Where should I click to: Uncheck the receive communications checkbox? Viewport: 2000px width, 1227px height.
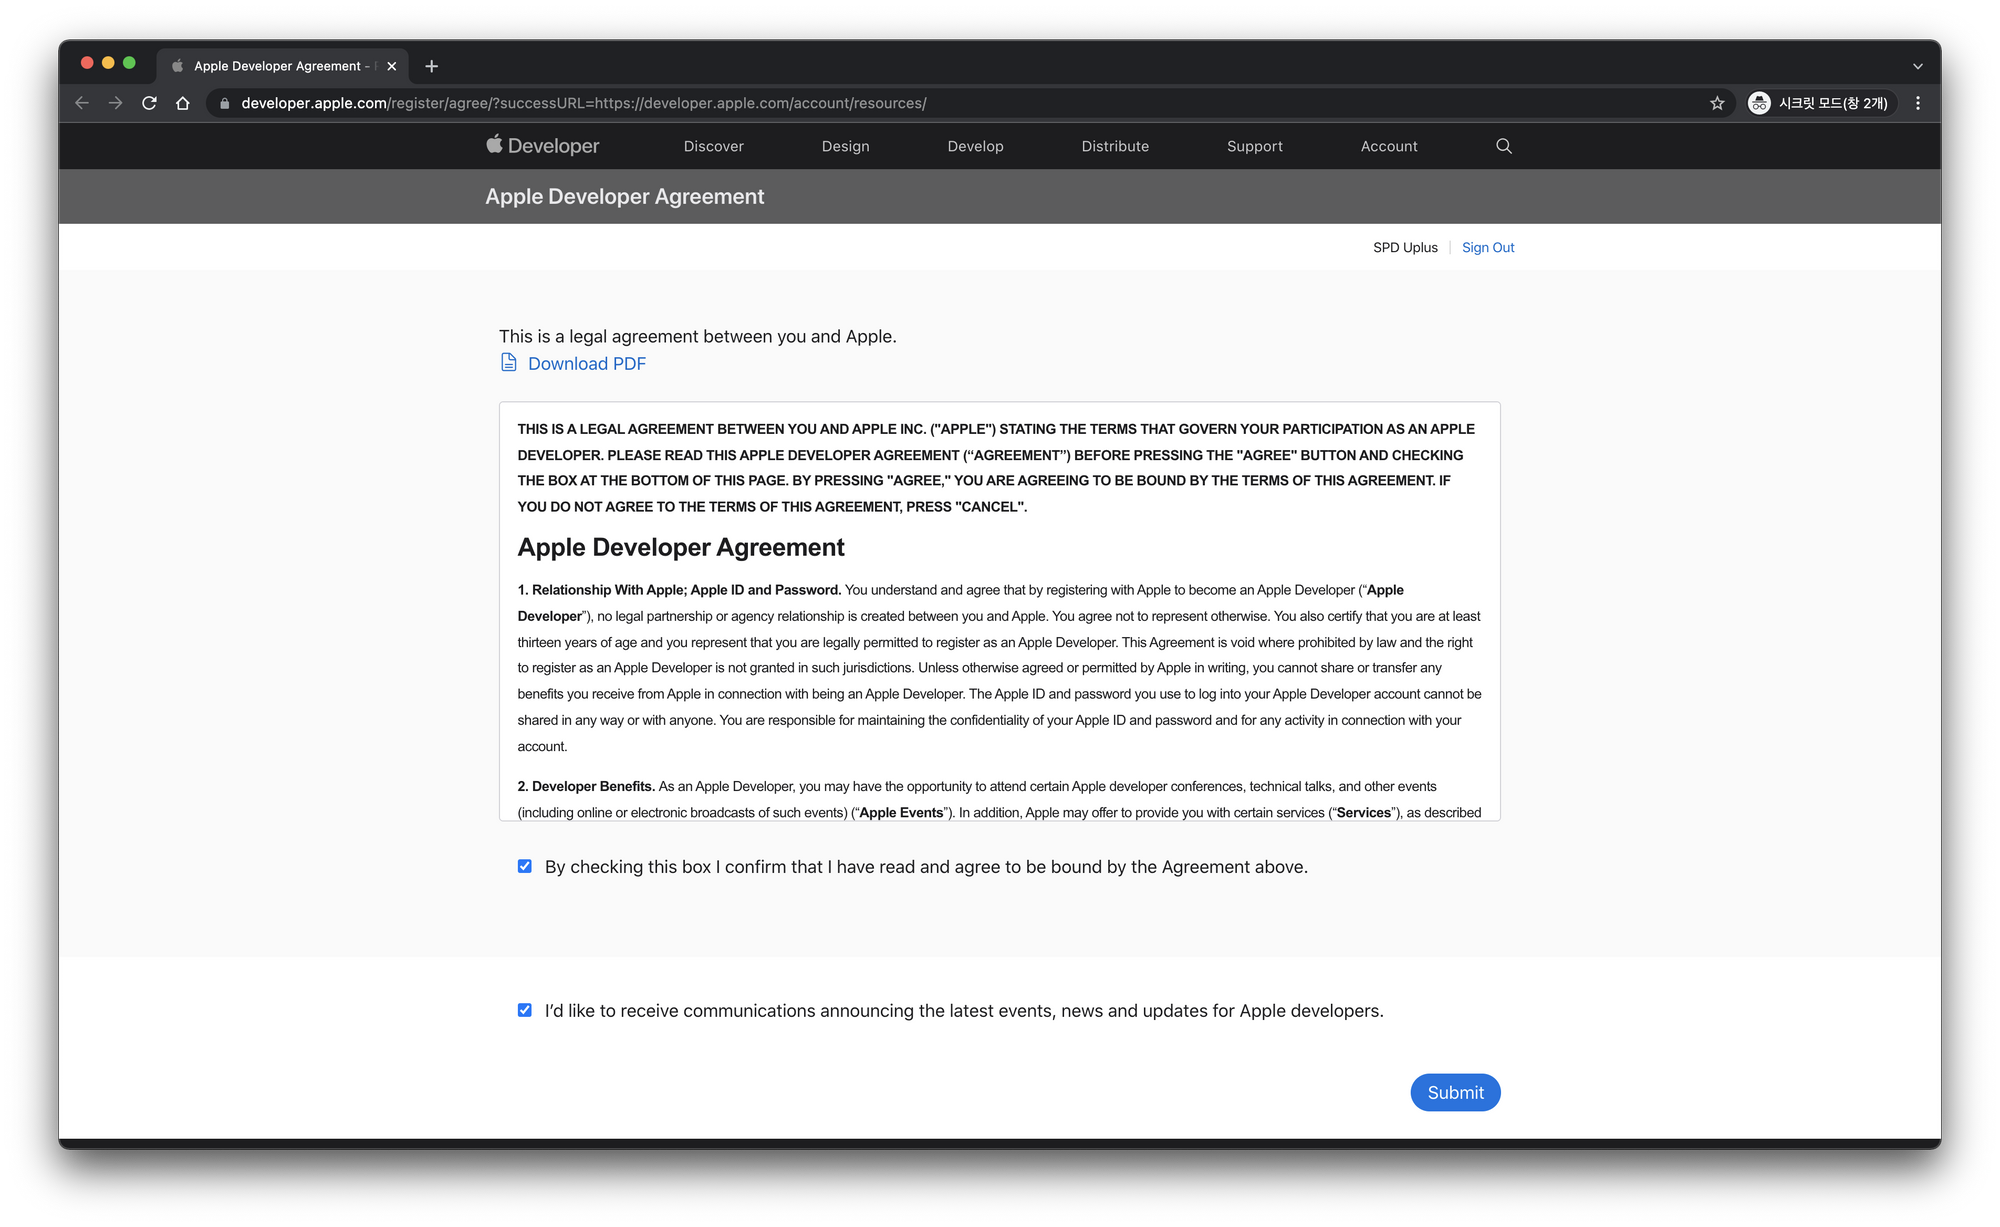(x=525, y=1010)
